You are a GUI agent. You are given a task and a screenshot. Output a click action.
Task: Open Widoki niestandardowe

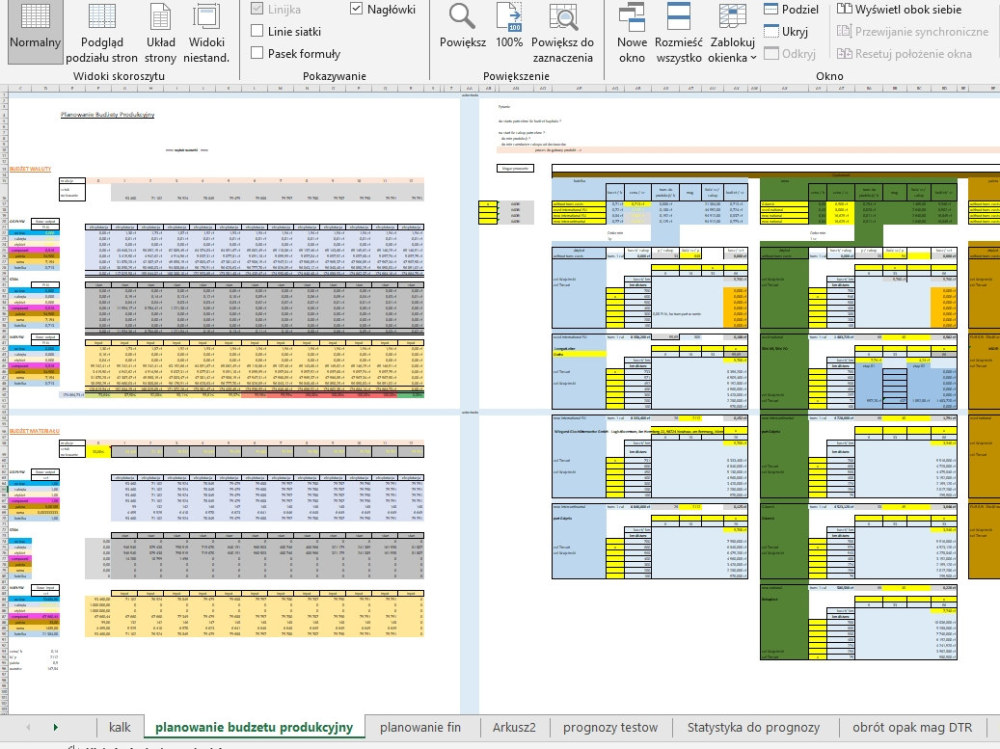coord(206,31)
